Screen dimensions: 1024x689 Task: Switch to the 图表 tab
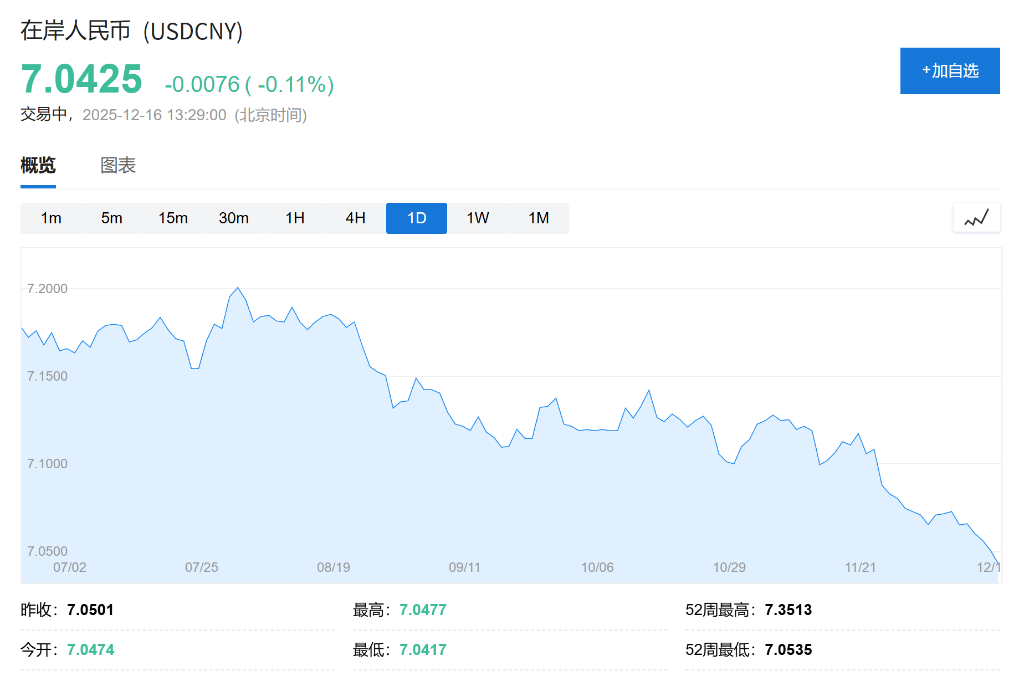point(119,165)
